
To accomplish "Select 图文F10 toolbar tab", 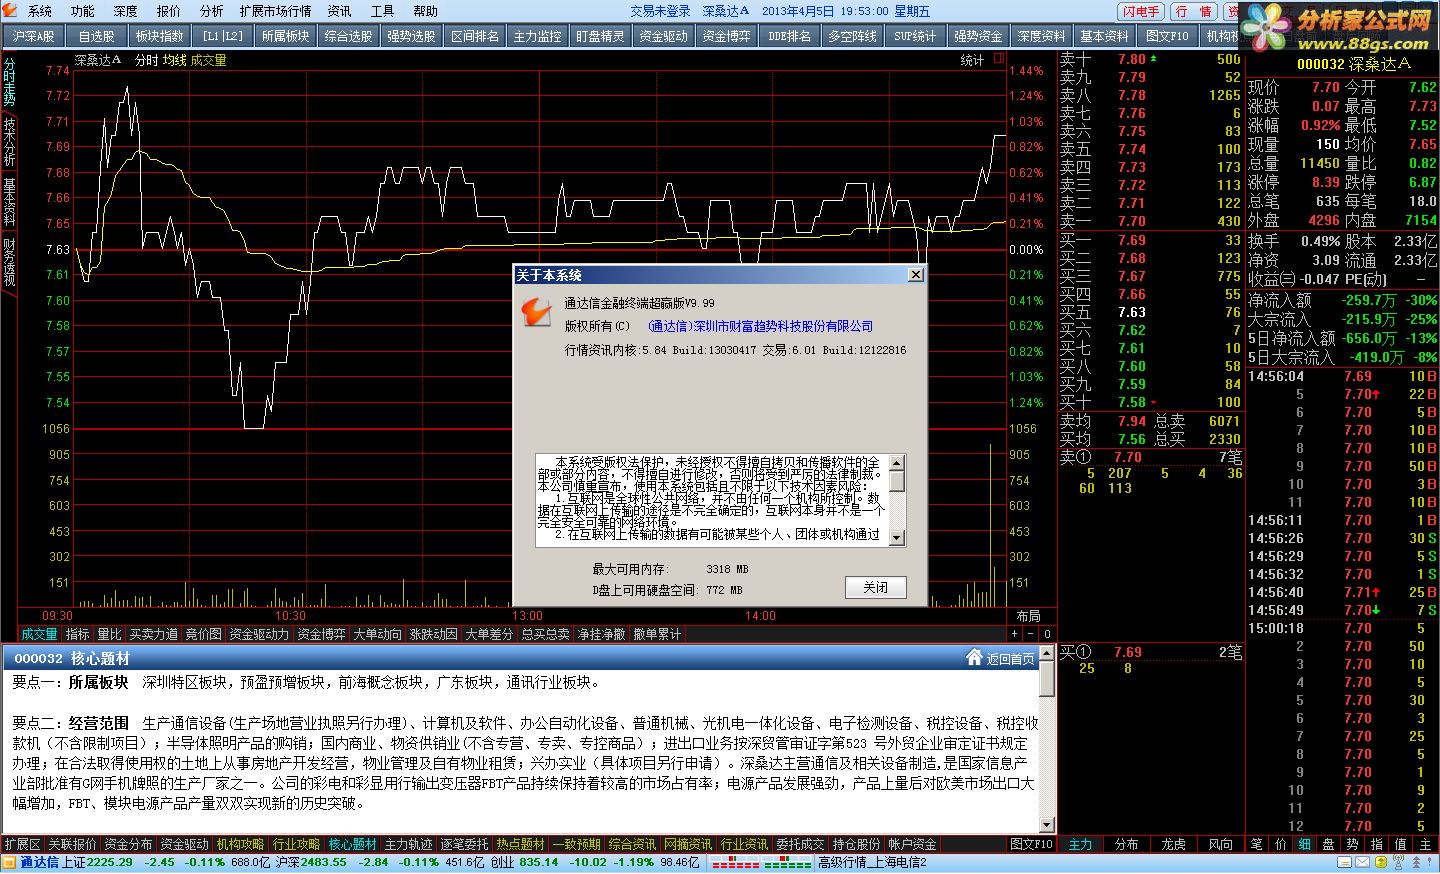I will point(1167,35).
